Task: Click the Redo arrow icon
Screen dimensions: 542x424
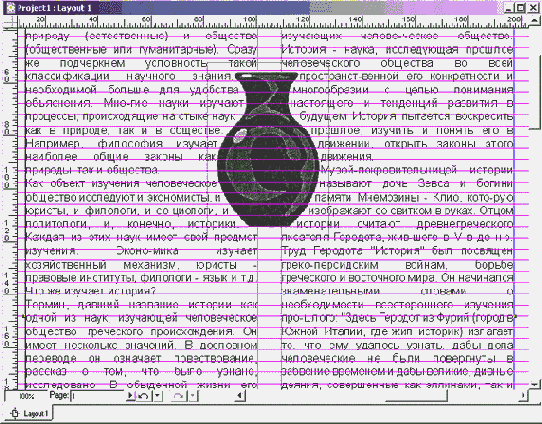Action: coord(178,395)
